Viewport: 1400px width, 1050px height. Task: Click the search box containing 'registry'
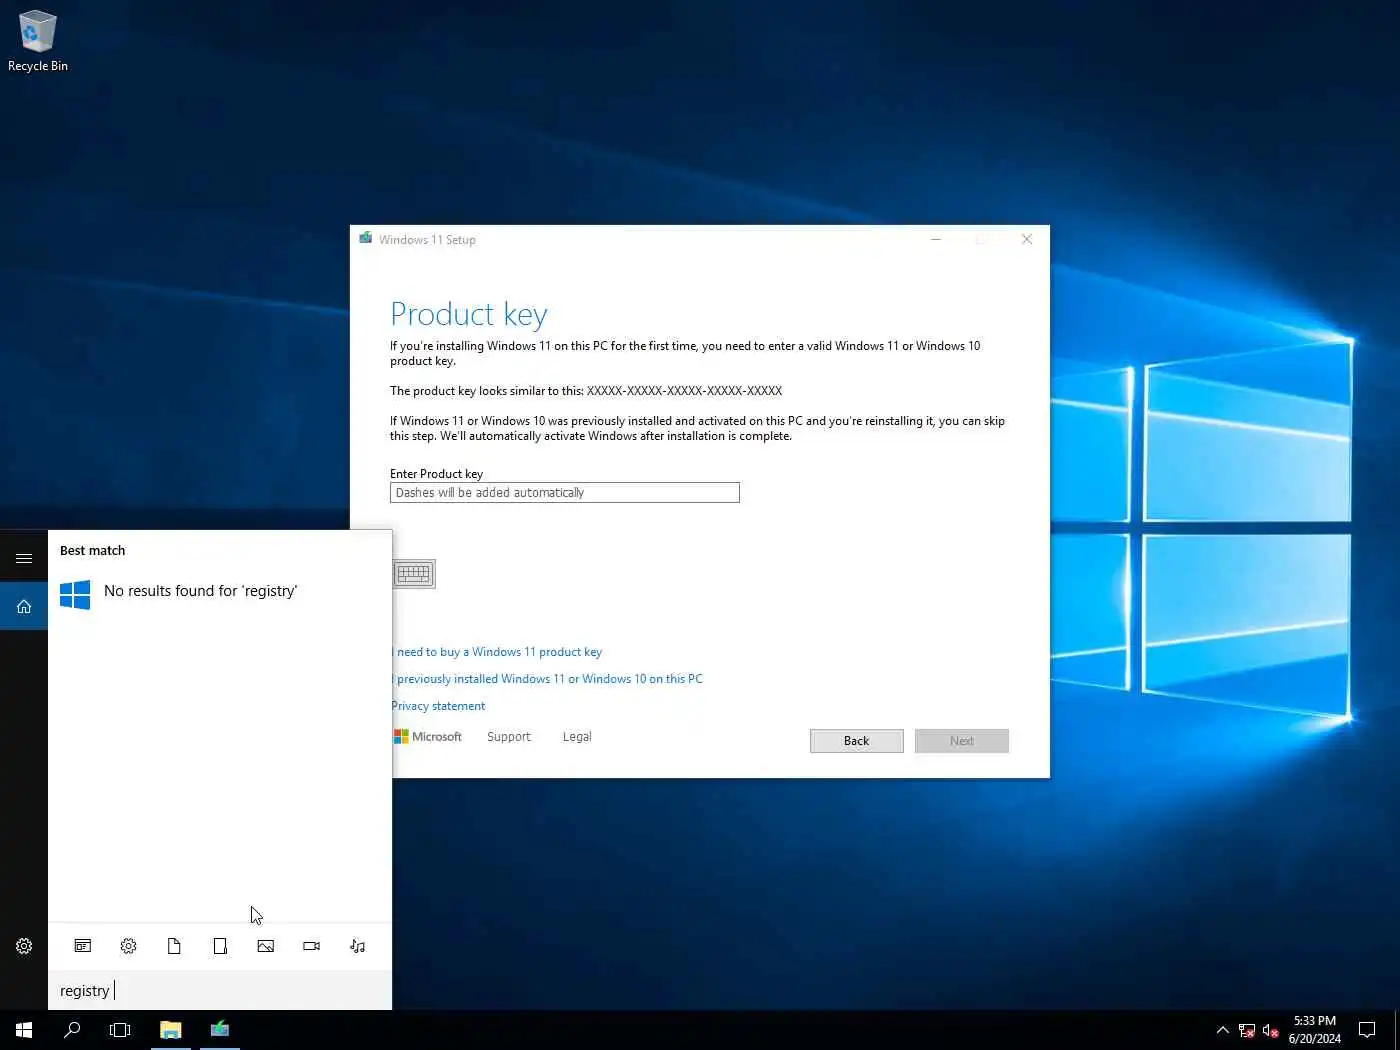pyautogui.click(x=220, y=990)
